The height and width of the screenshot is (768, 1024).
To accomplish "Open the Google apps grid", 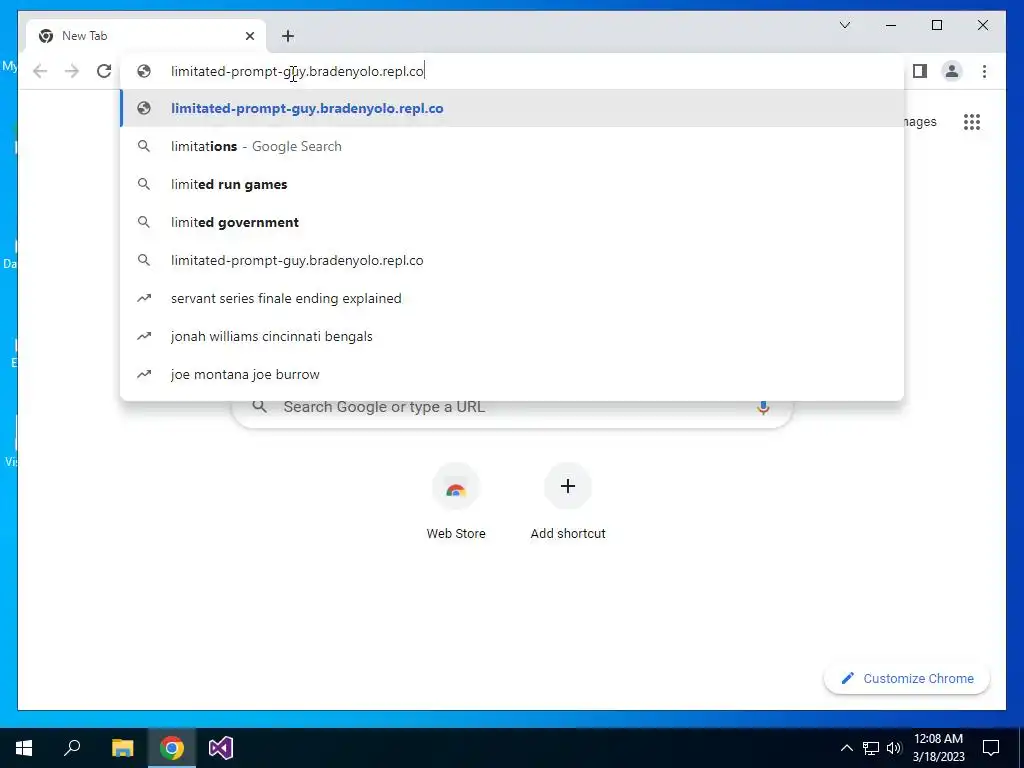I will 972,121.
